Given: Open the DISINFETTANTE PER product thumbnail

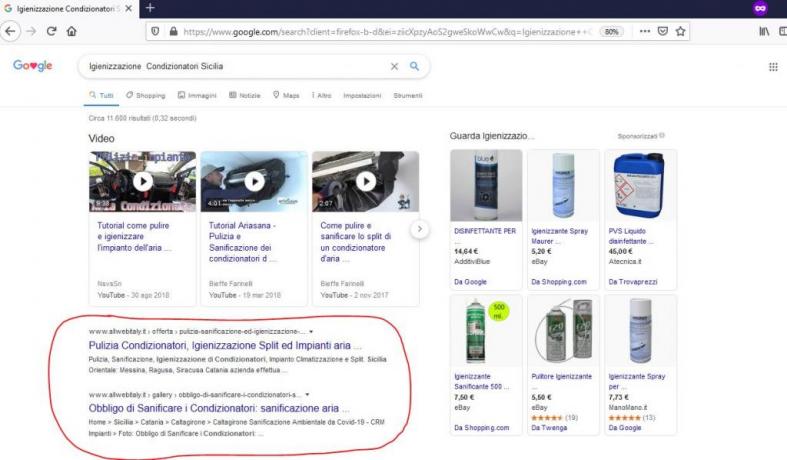Looking at the screenshot, I should coord(486,186).
